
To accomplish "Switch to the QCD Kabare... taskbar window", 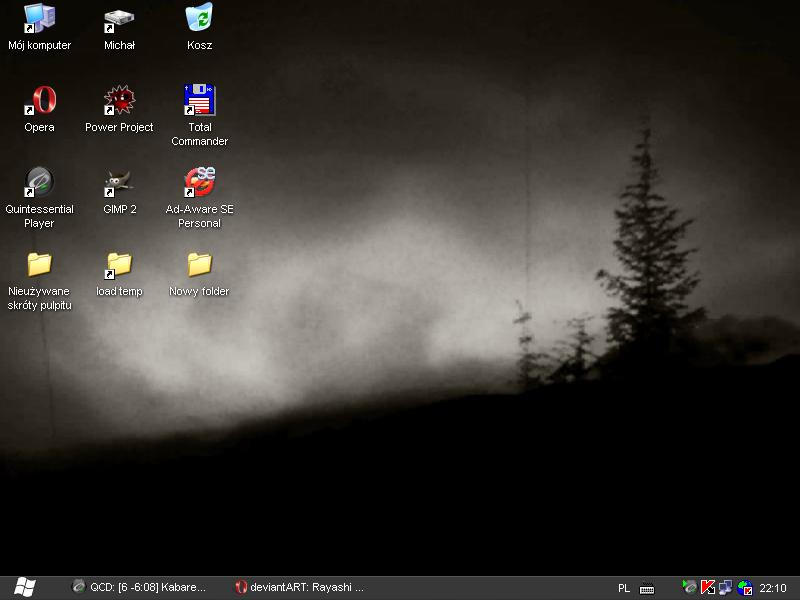I will click(x=139, y=587).
